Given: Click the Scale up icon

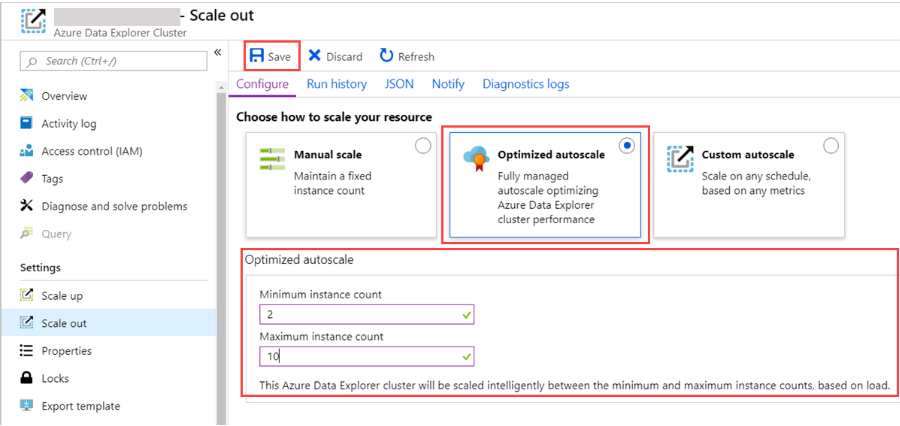Looking at the screenshot, I should (x=27, y=296).
